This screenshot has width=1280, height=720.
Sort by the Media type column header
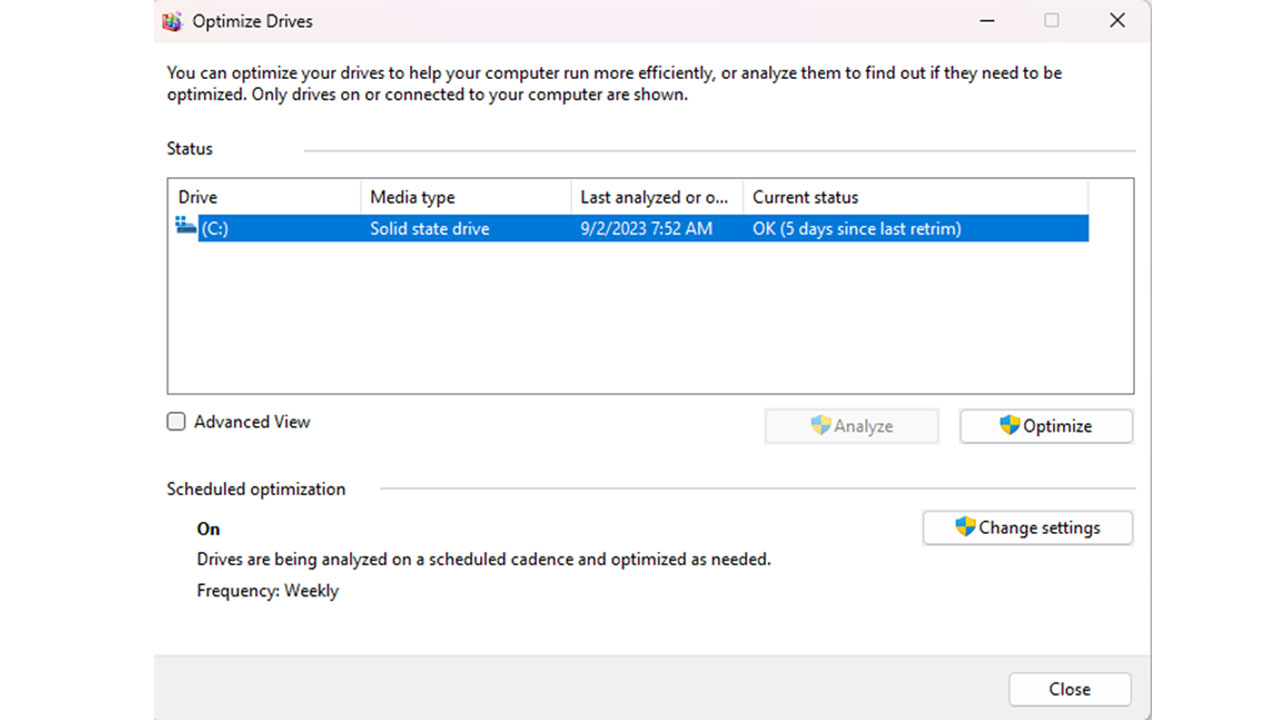[465, 197]
